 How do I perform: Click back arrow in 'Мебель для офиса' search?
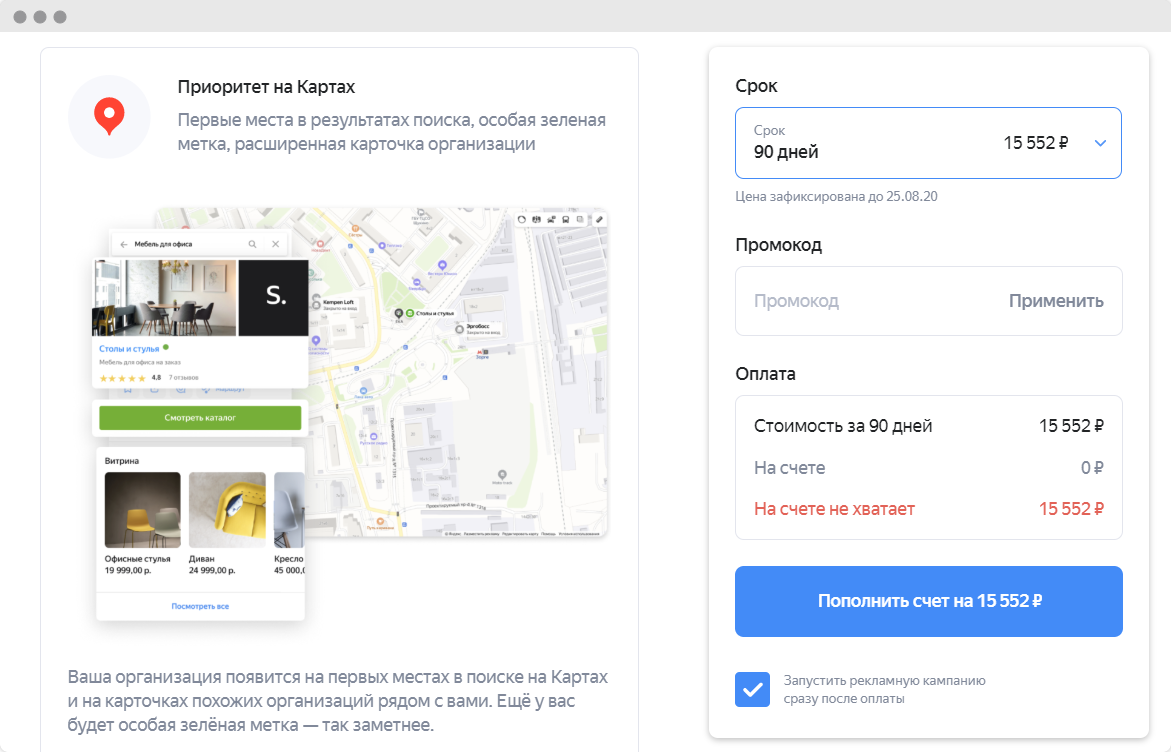point(124,244)
